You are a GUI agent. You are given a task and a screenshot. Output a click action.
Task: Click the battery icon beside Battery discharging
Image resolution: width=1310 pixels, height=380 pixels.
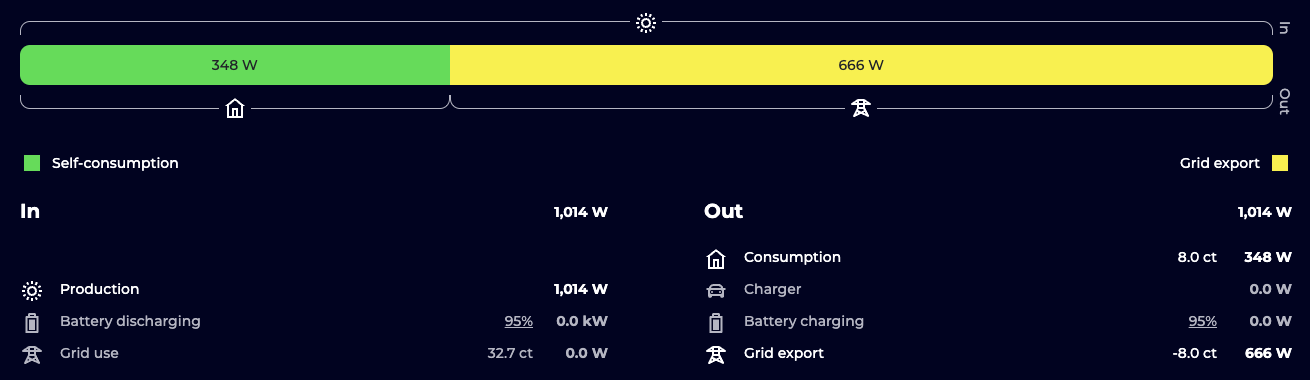coord(32,322)
